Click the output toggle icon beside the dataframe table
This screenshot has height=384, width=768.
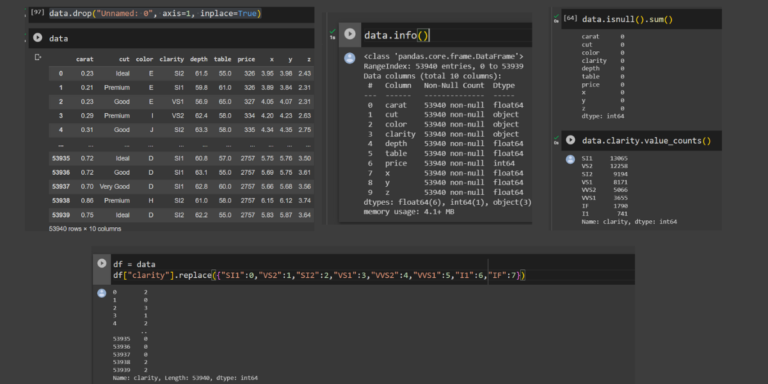[38, 57]
